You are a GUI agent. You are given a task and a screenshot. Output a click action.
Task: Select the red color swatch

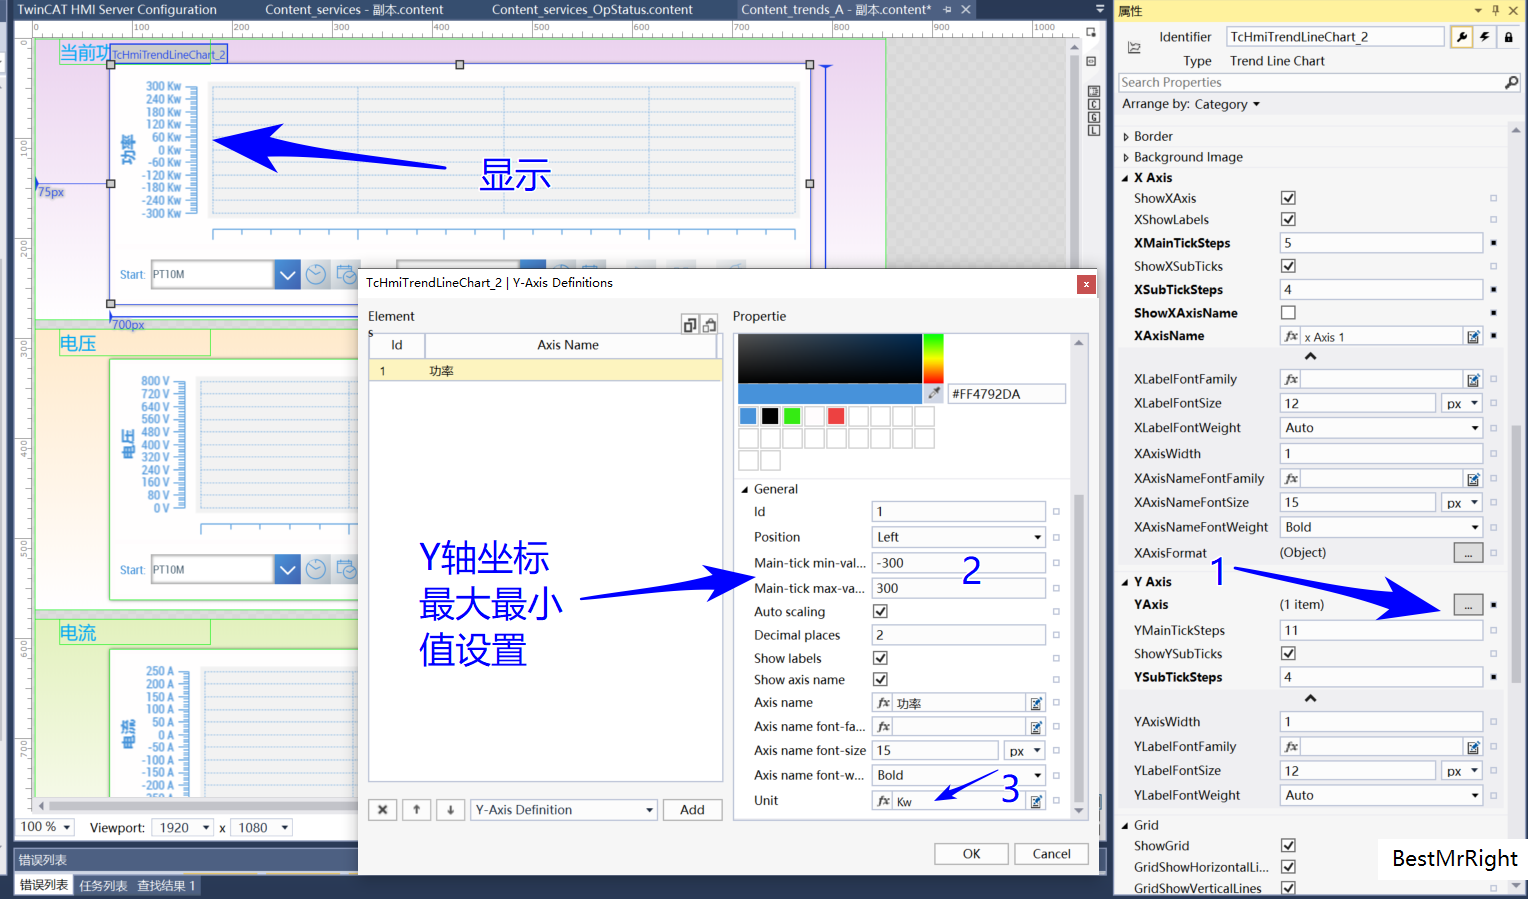836,416
